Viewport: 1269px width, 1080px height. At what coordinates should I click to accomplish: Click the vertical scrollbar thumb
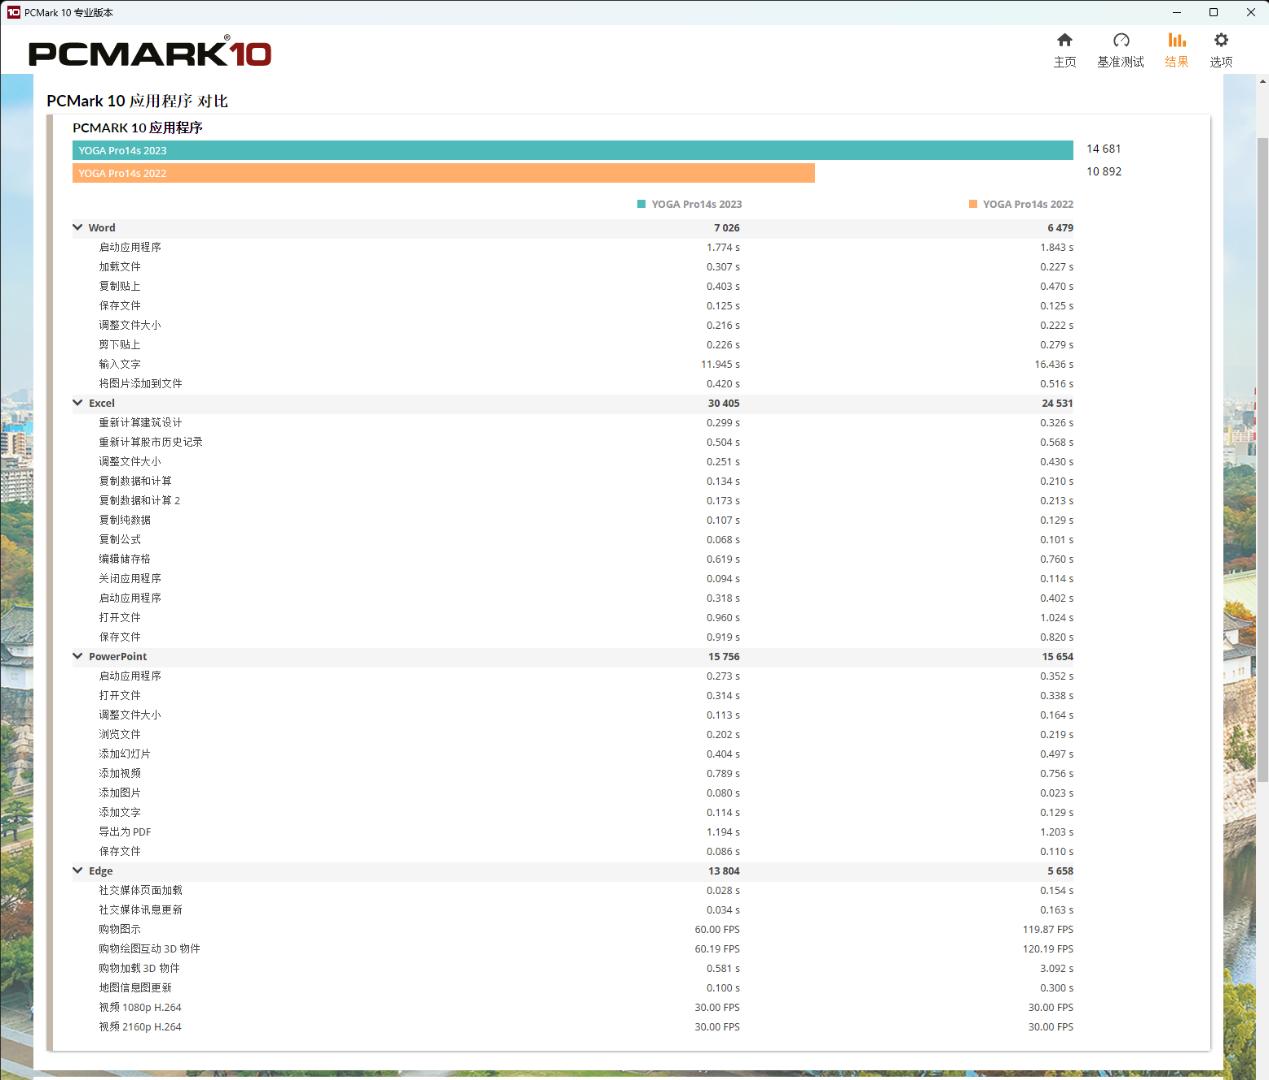click(1261, 460)
